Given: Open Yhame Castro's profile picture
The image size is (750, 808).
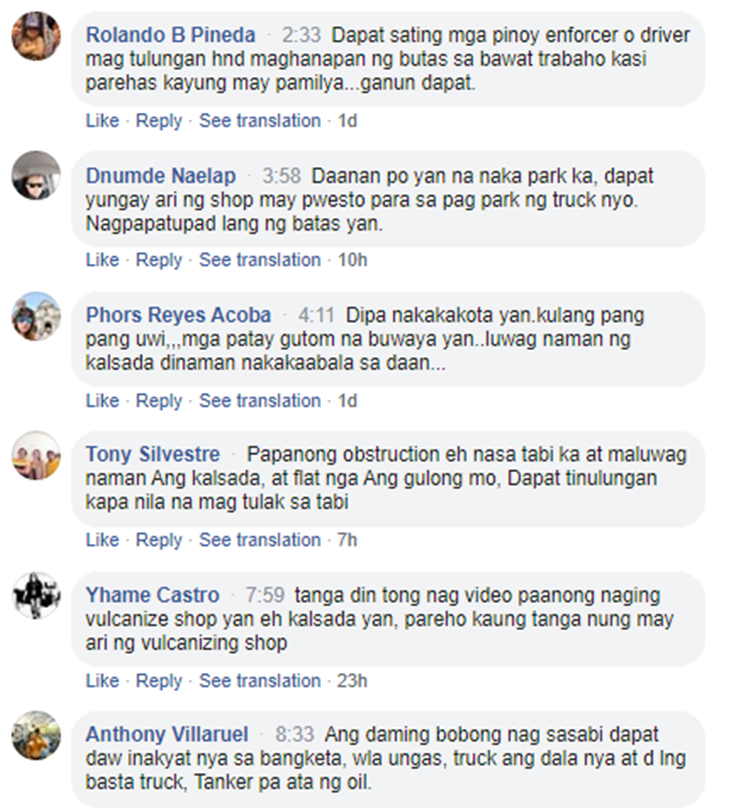Looking at the screenshot, I should [x=36, y=595].
